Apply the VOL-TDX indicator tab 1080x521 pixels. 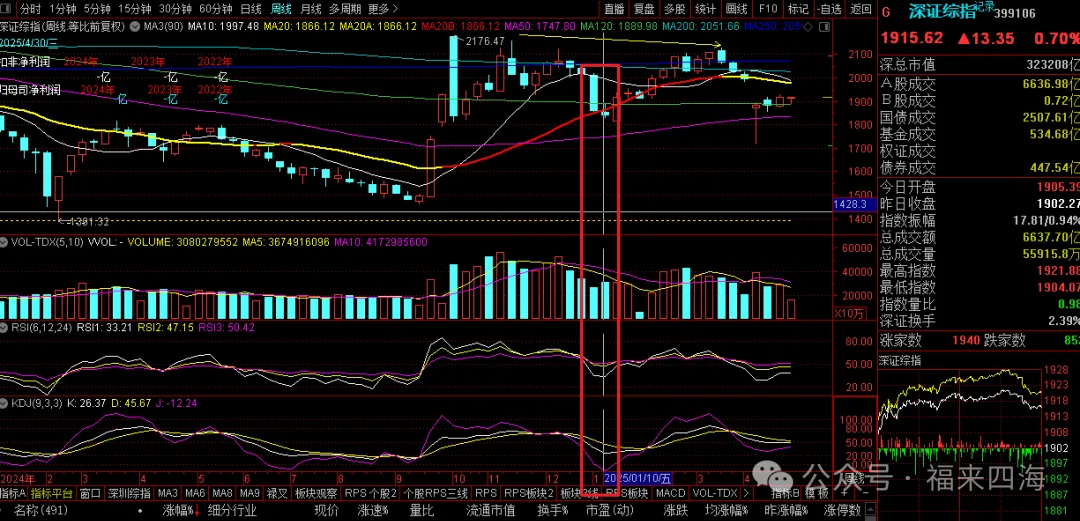coord(714,493)
